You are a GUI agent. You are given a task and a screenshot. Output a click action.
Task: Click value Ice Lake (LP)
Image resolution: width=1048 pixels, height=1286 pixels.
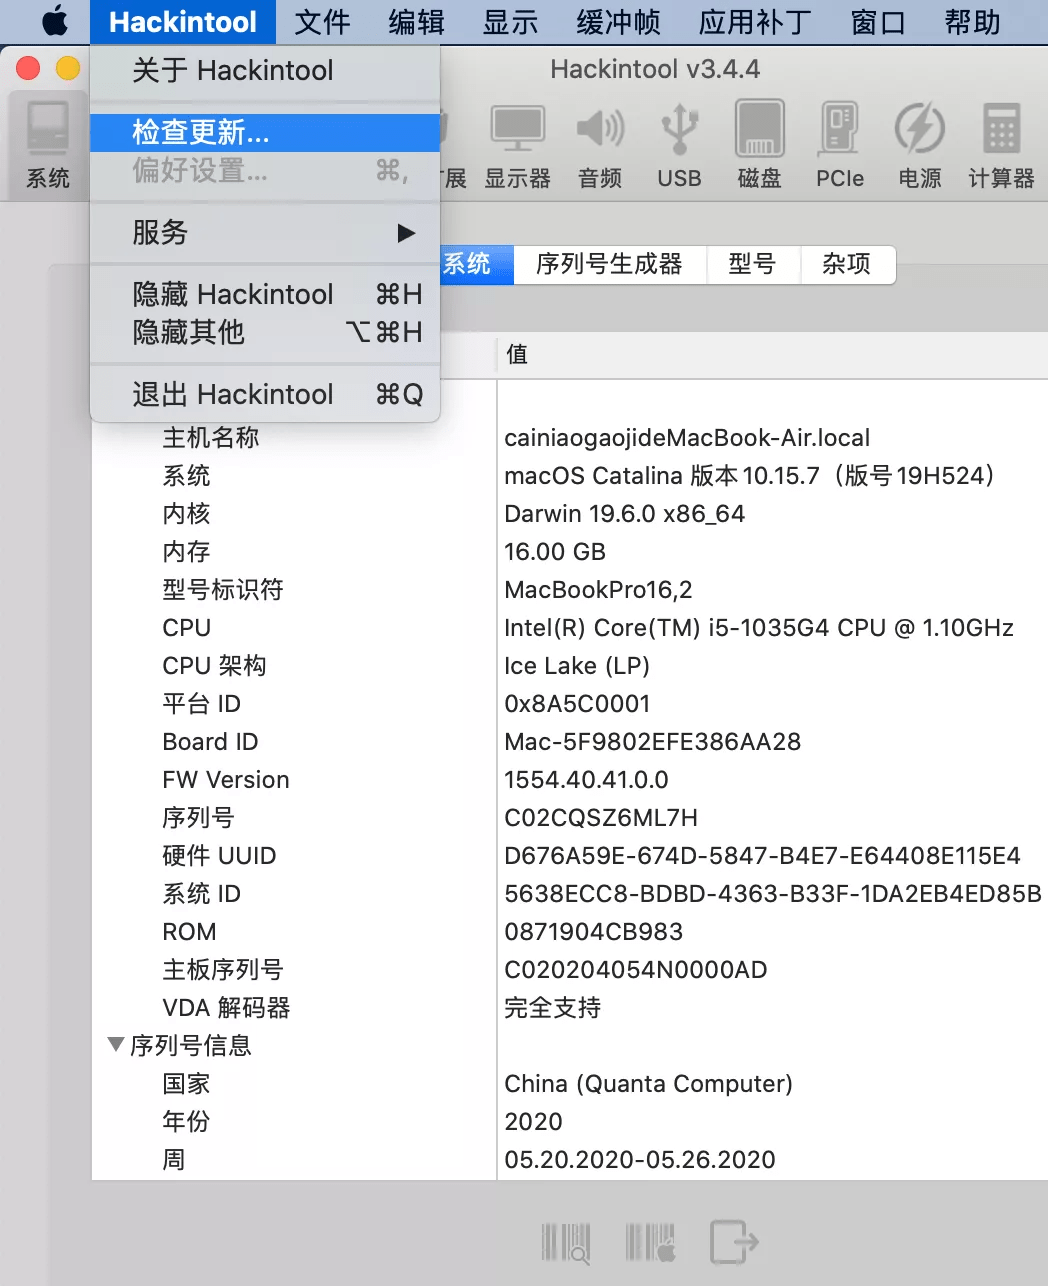click(x=577, y=666)
